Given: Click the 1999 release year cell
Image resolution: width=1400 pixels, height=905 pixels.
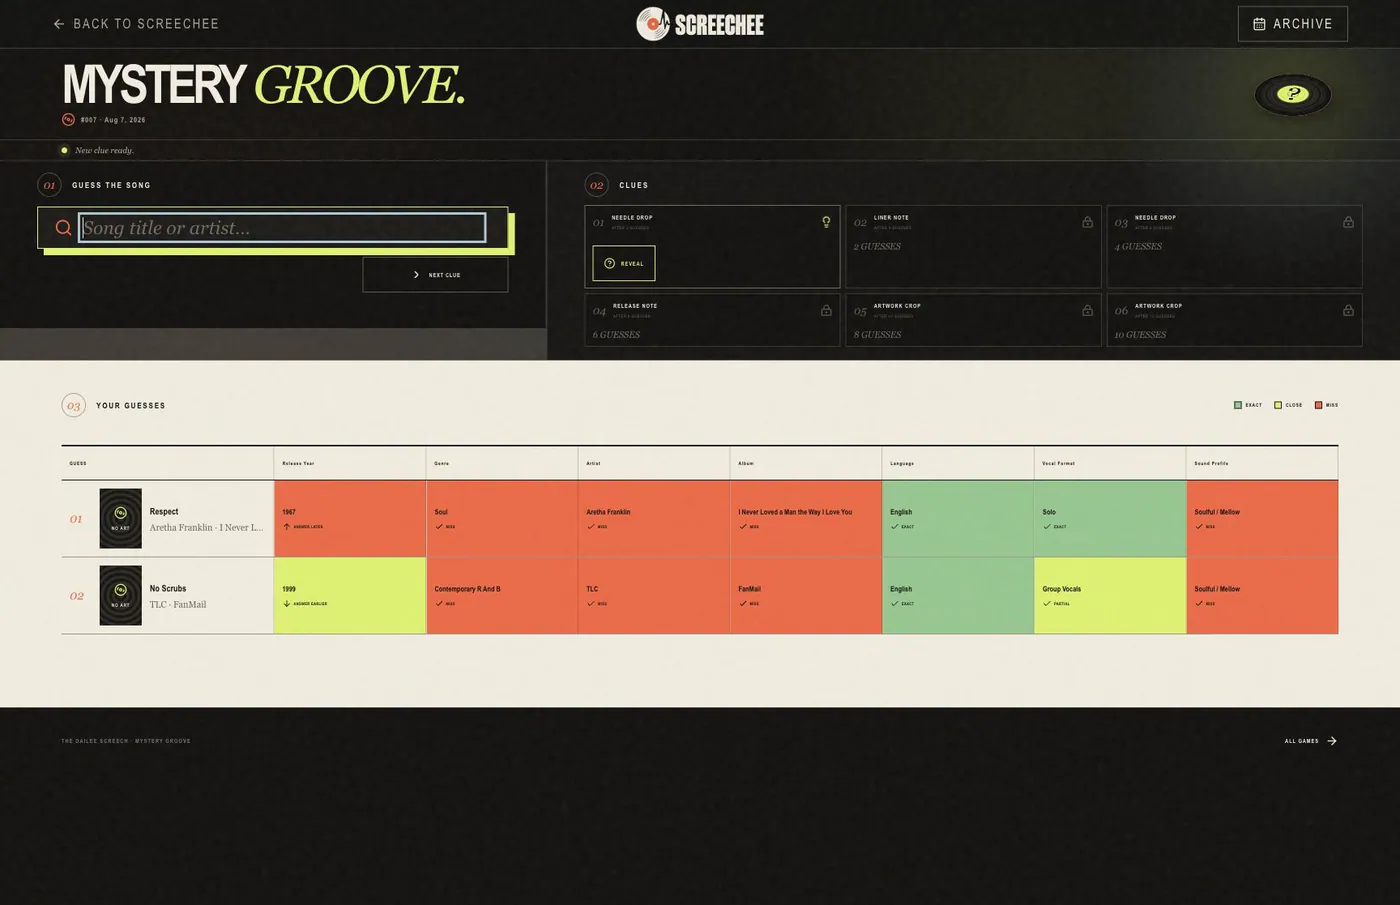Looking at the screenshot, I should coord(350,596).
